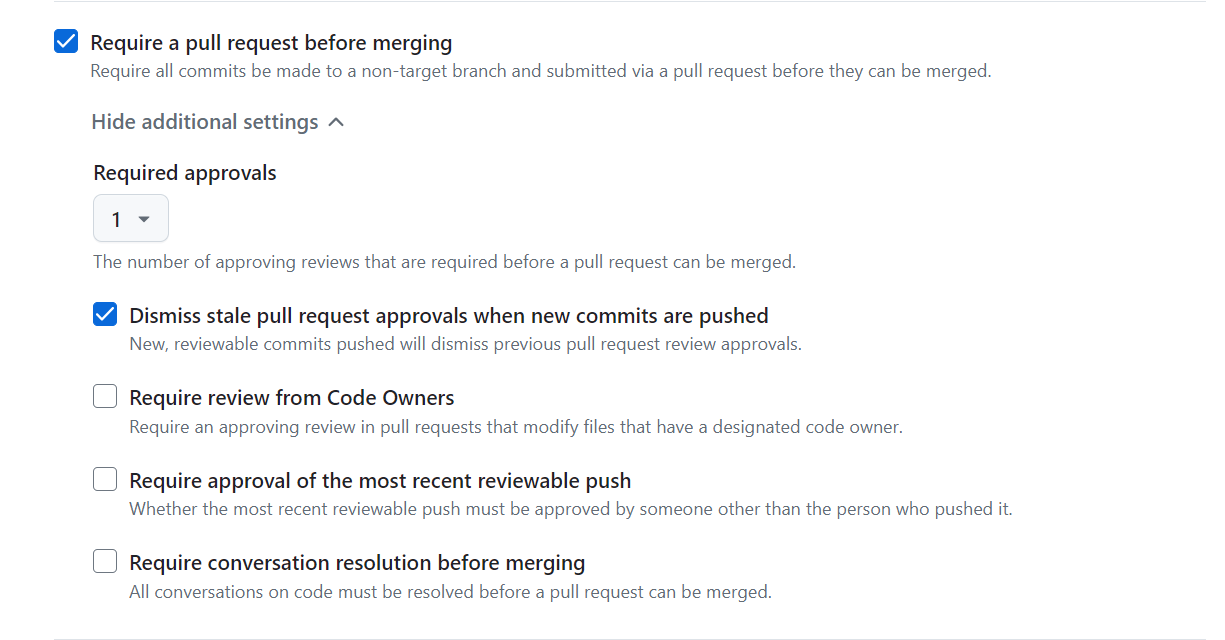Tick the Require approval of most recent reviewable push checkbox
Screen dimensions: 1225x640
[x=105, y=480]
